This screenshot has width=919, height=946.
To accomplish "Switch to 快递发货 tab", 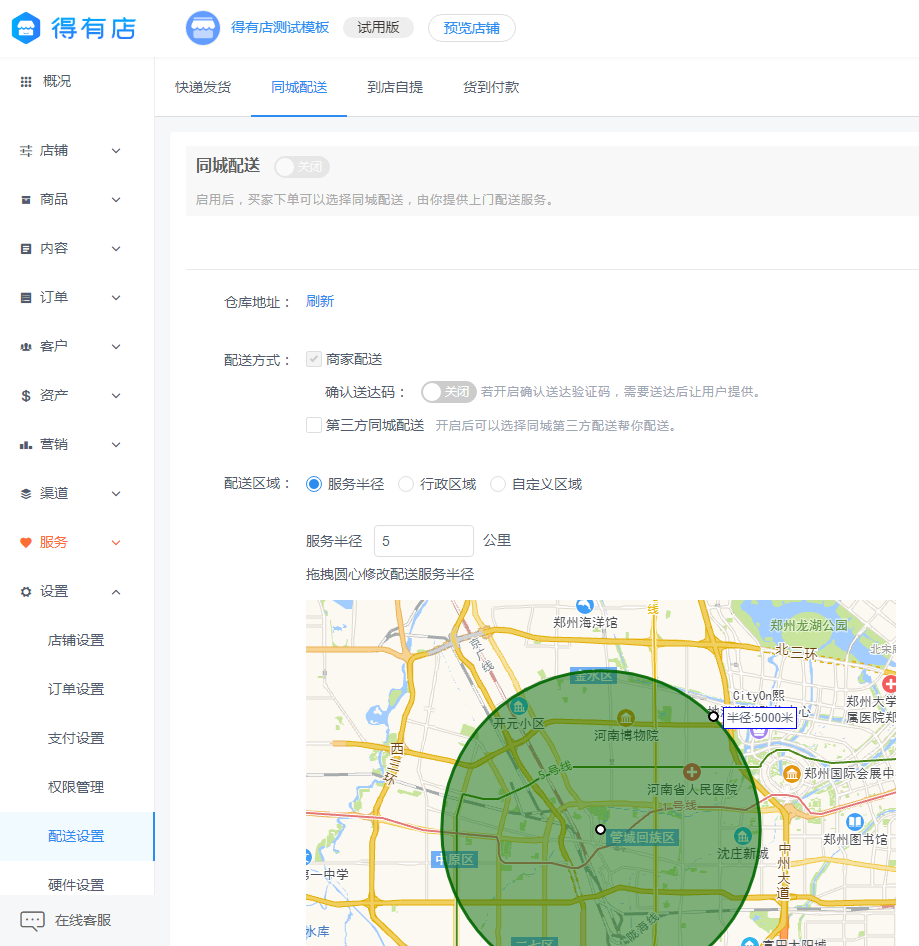I will tap(203, 87).
